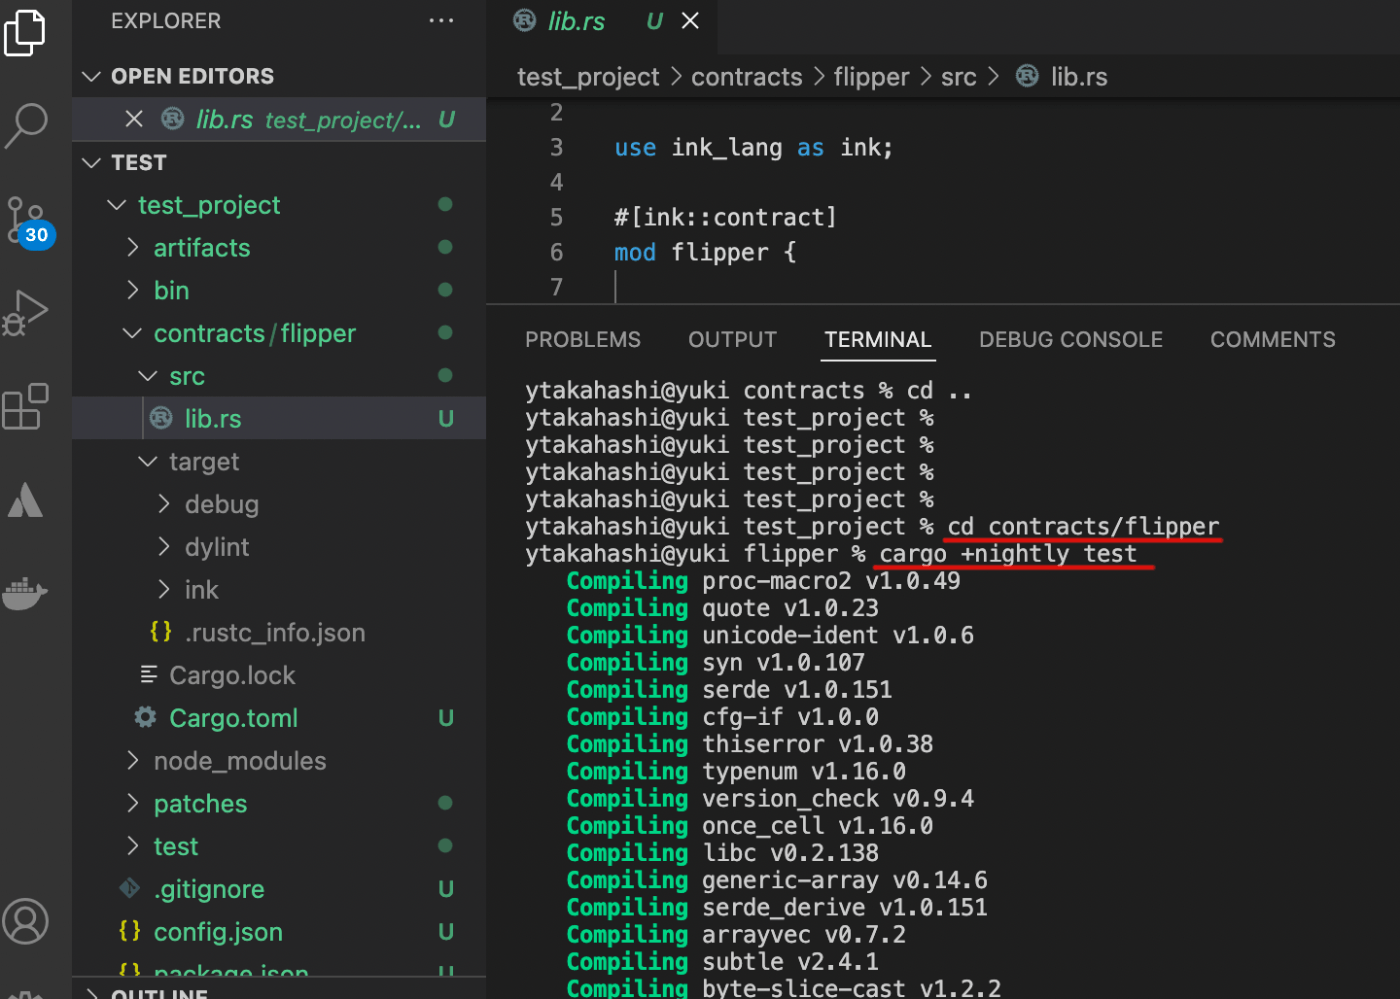Expand the node_modules folder
The height and width of the screenshot is (999, 1400).
click(x=133, y=760)
